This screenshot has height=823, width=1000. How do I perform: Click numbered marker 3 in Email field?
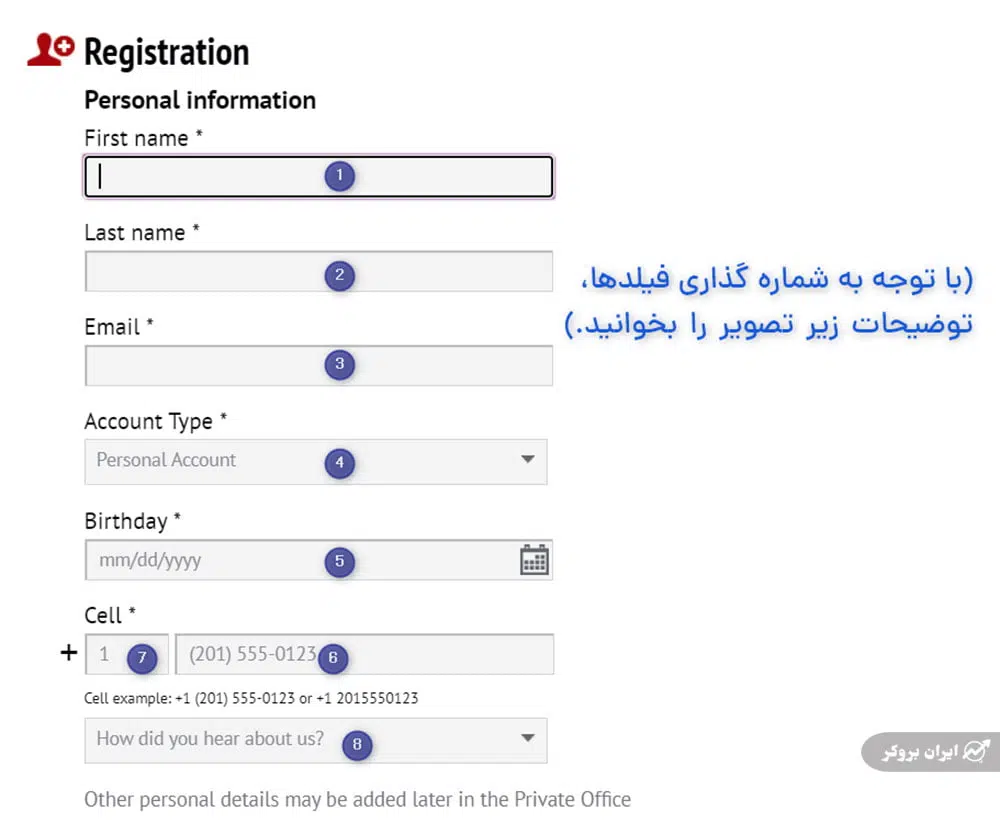[339, 365]
